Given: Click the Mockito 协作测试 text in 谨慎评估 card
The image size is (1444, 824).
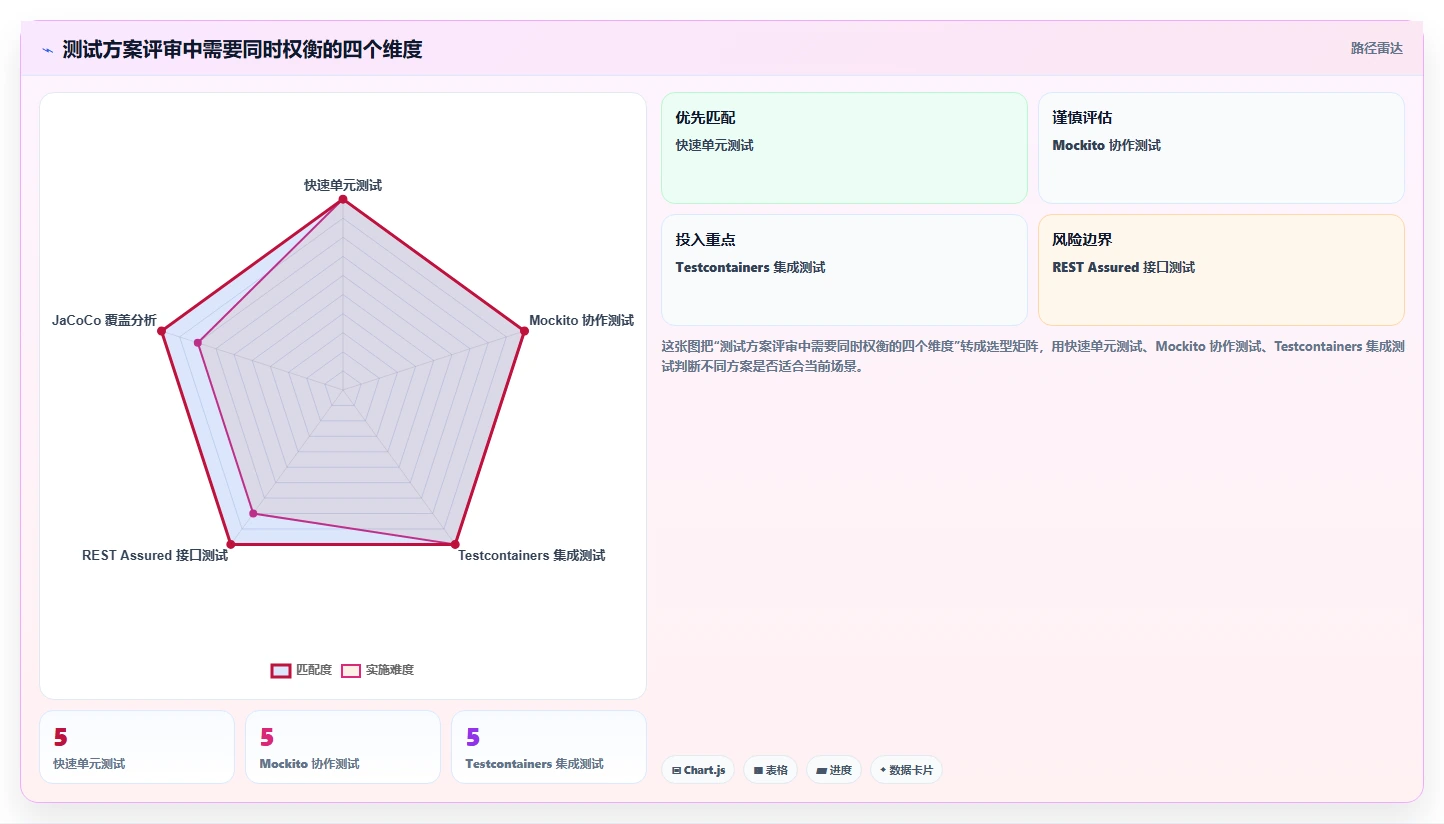Looking at the screenshot, I should pyautogui.click(x=1106, y=145).
